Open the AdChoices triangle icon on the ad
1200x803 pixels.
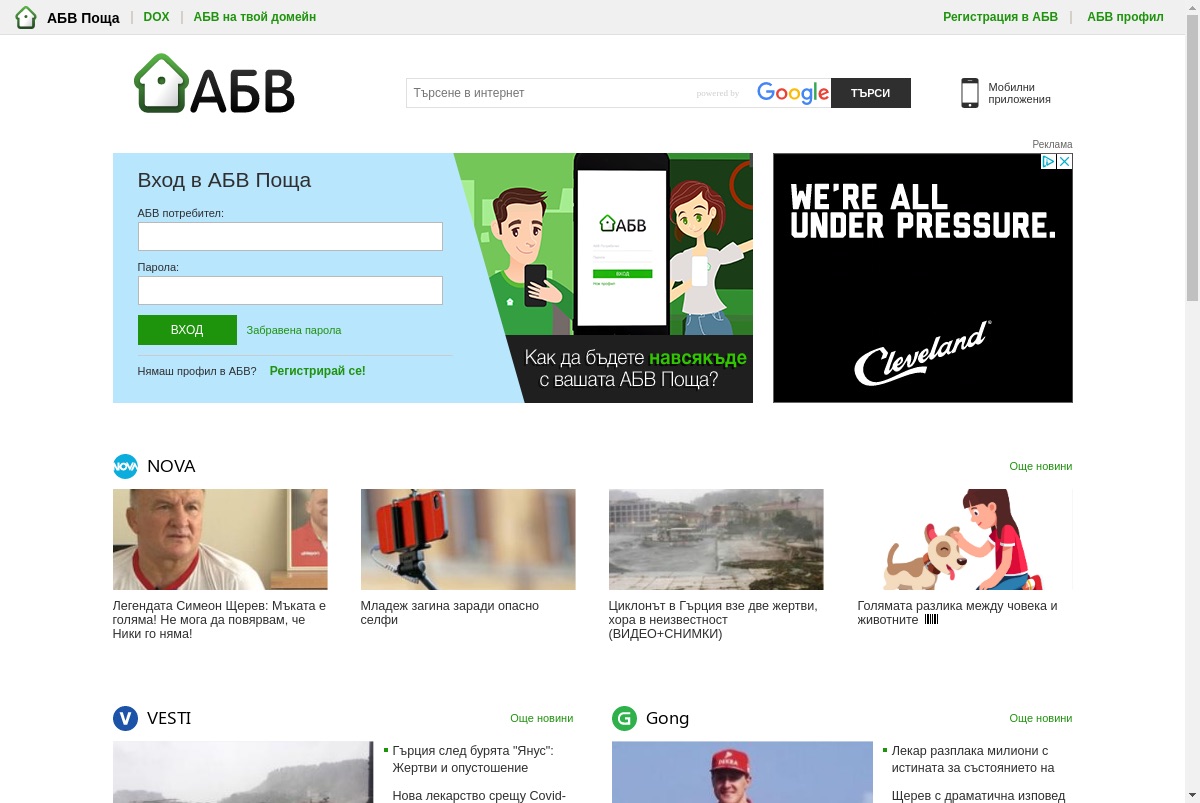click(x=1049, y=161)
